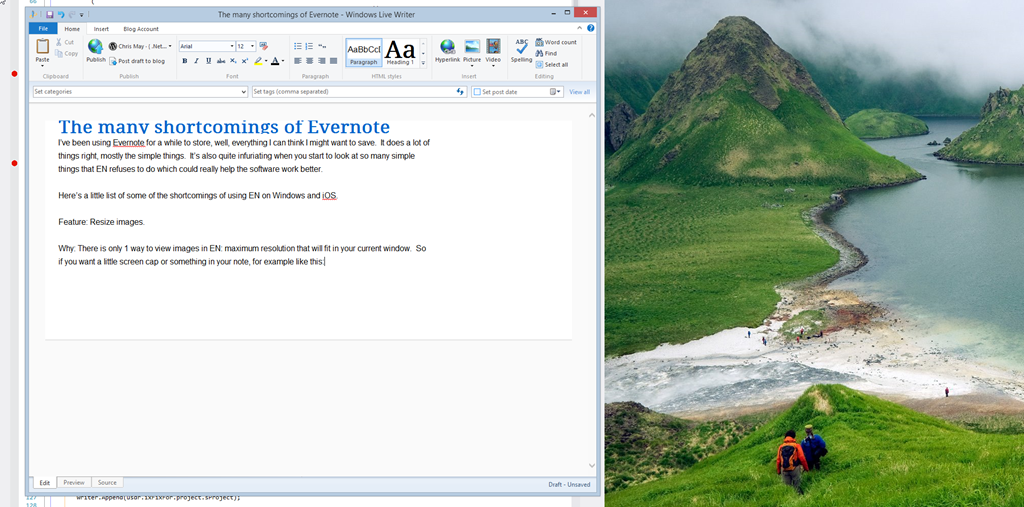Open the Video insert icon

pyautogui.click(x=493, y=50)
